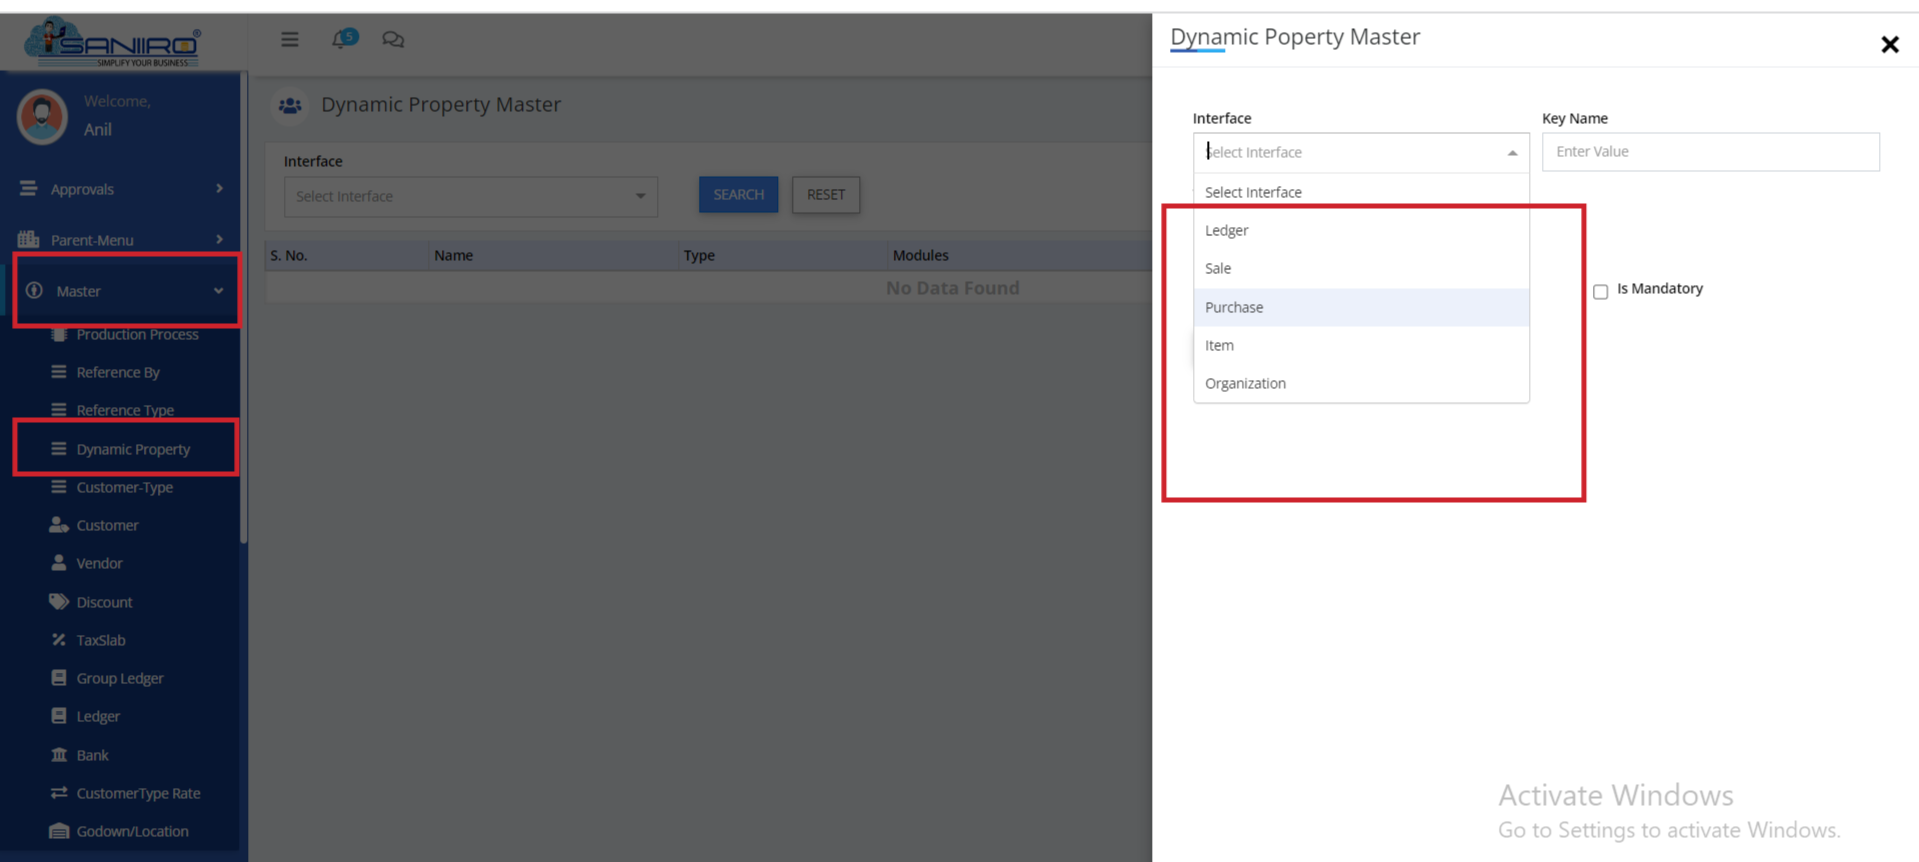This screenshot has width=1919, height=862.
Task: Close the Dynamic Property Master panel
Action: click(1889, 44)
